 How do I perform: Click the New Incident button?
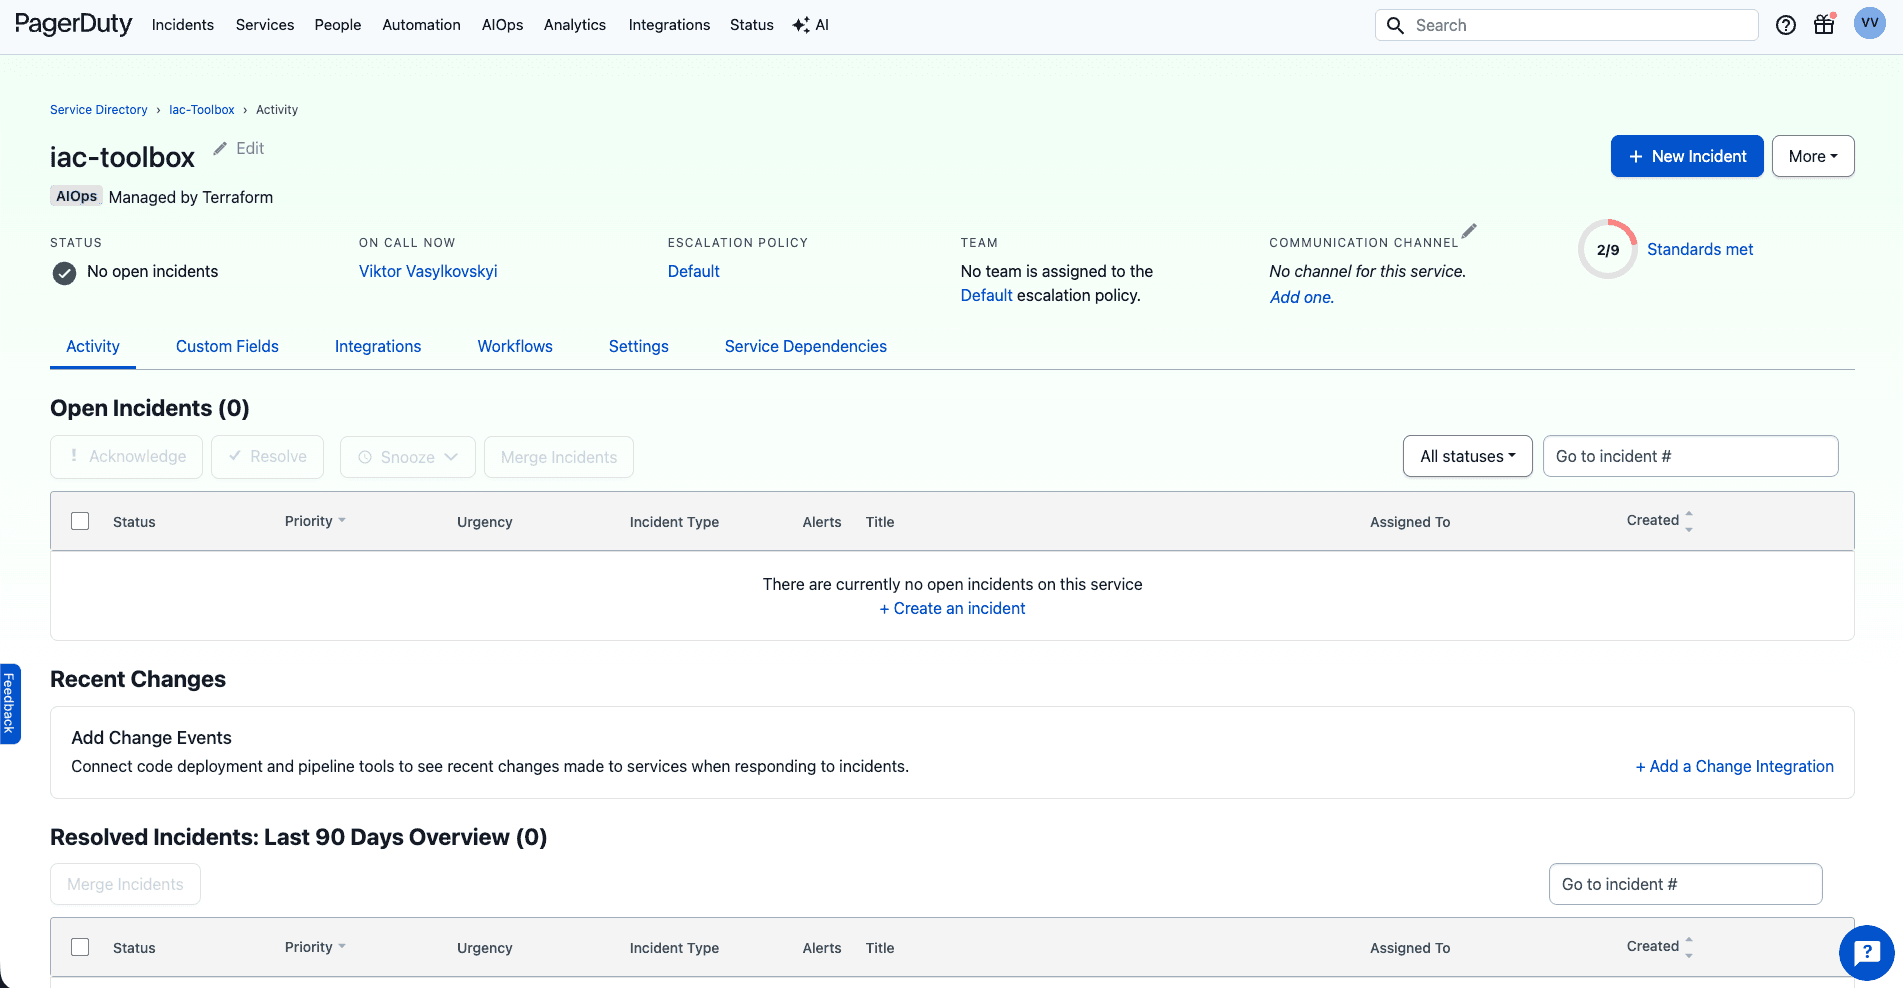point(1687,156)
